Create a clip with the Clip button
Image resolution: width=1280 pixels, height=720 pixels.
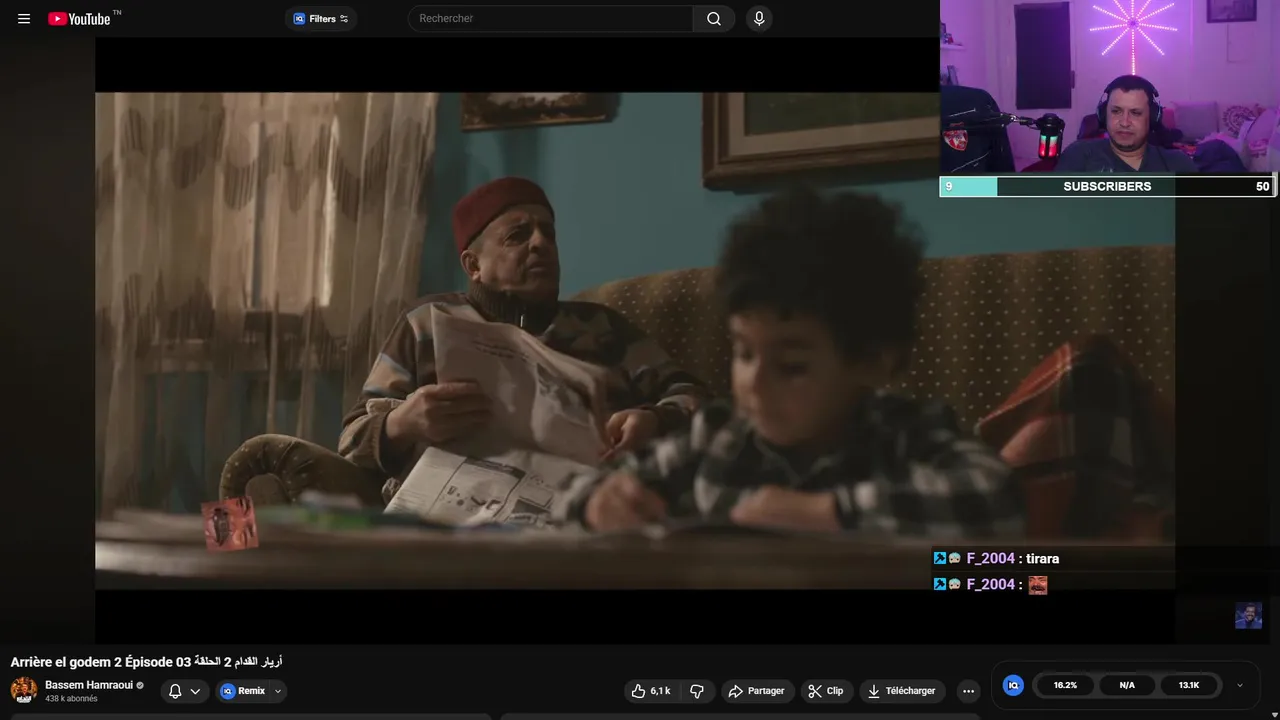[x=826, y=691]
